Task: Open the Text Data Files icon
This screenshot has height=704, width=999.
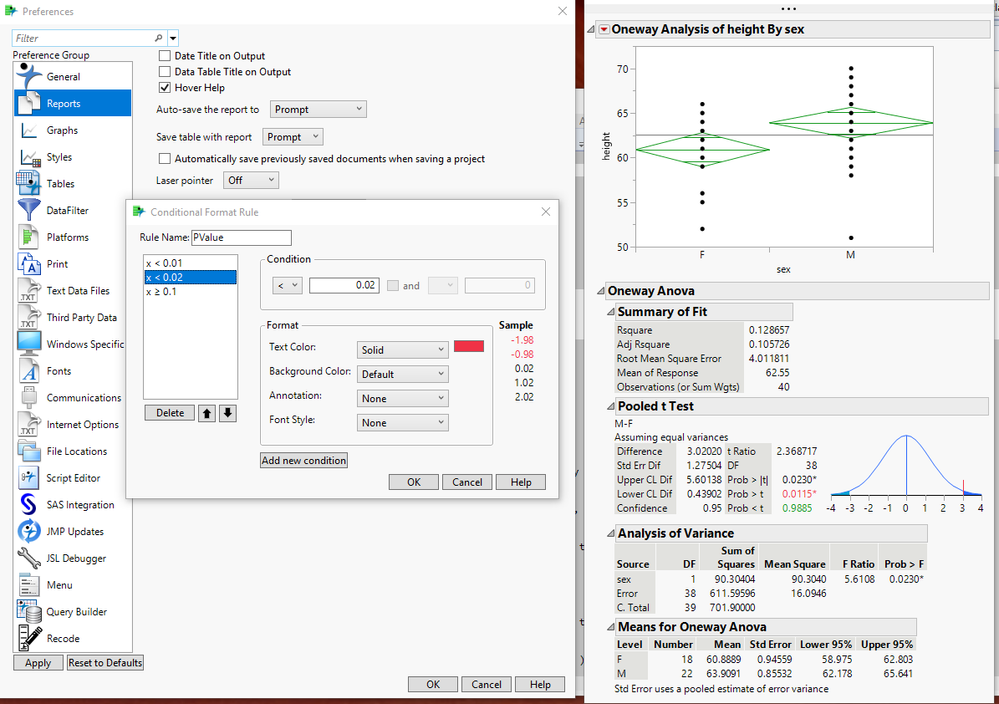Action: [29, 291]
